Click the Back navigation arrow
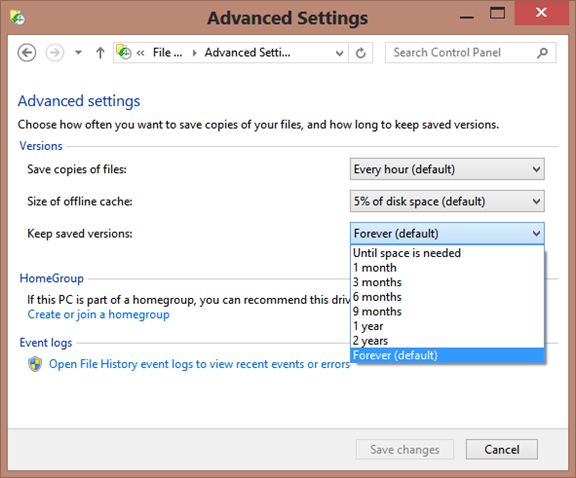576x478 pixels. pos(27,53)
